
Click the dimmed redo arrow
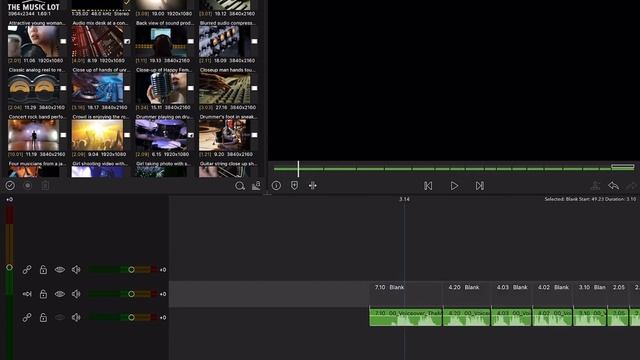pos(632,186)
